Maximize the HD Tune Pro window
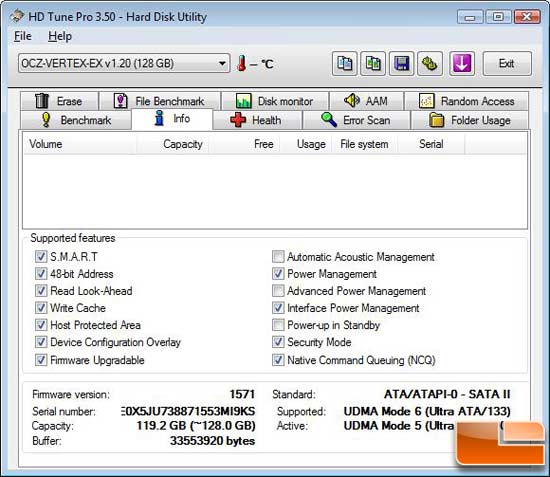 click(498, 17)
